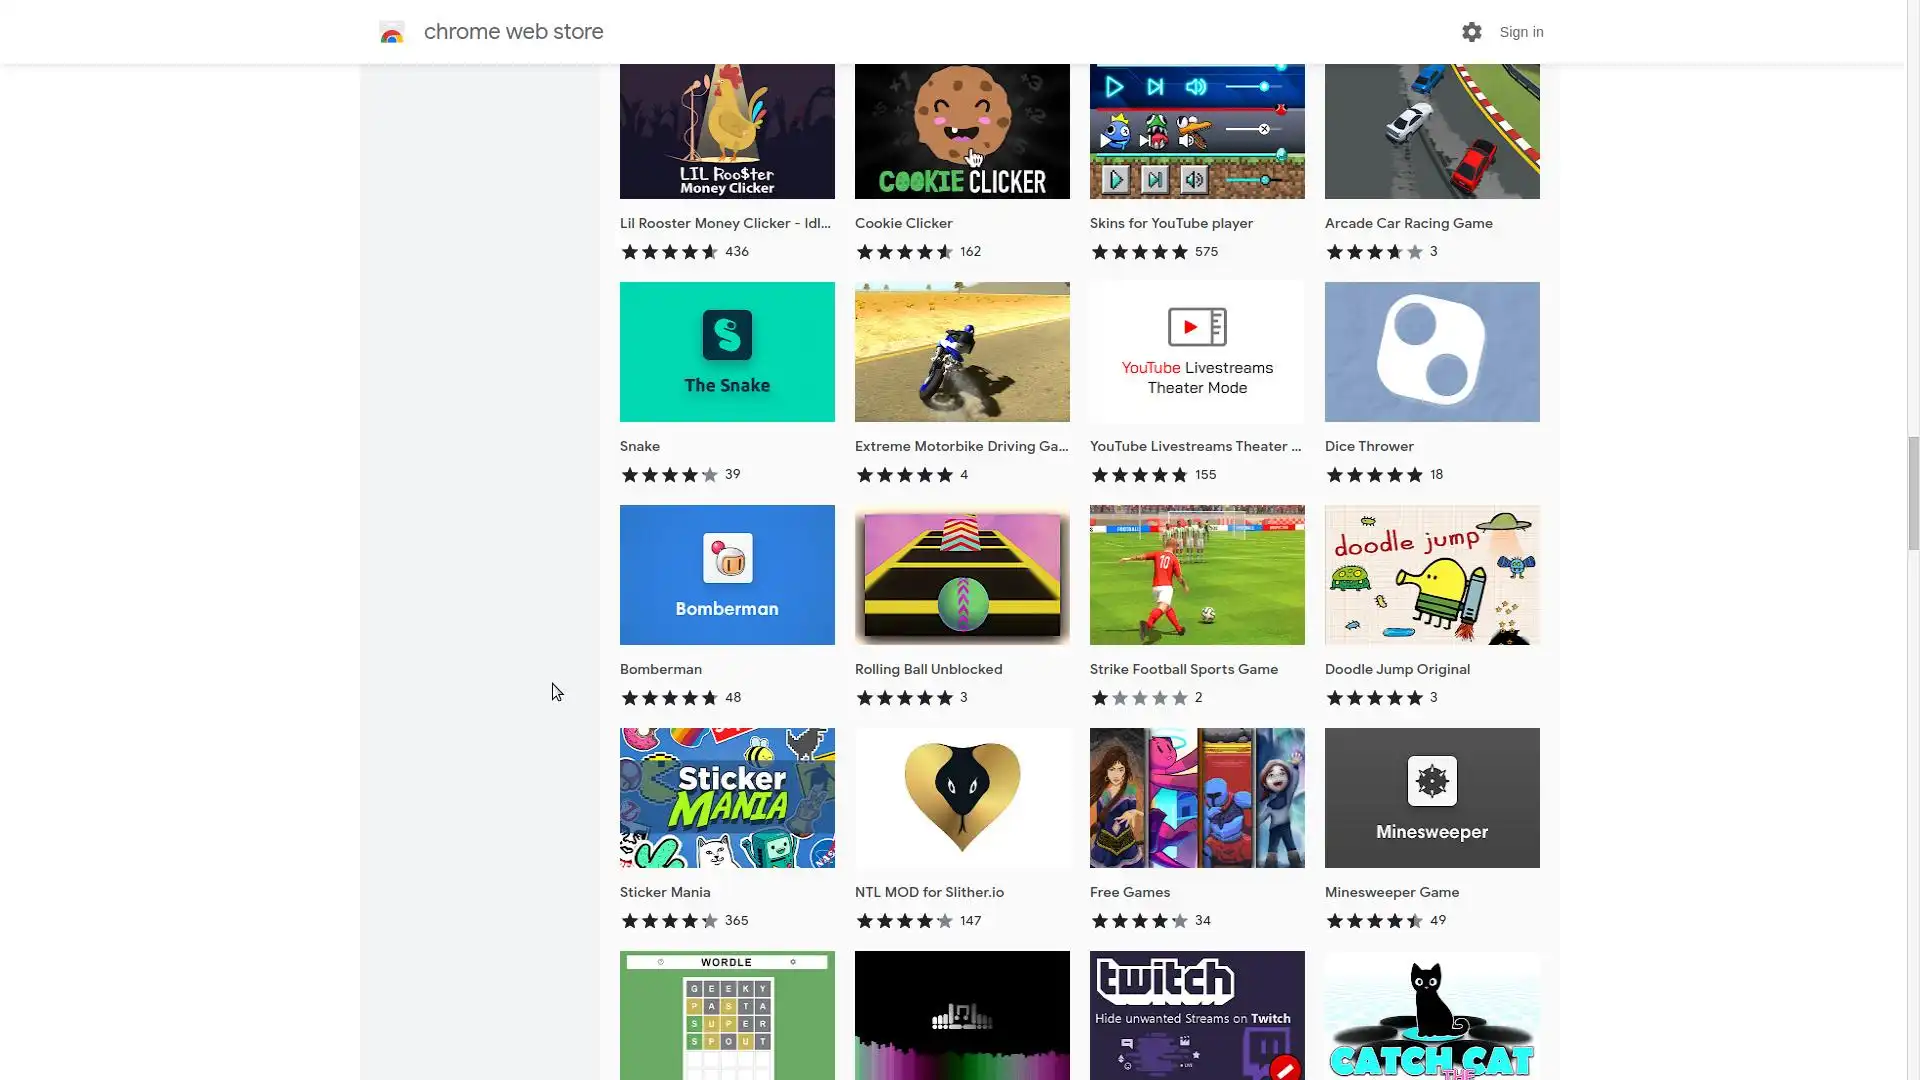This screenshot has height=1080, width=1920.
Task: Open the Twitch hide streams tile
Action: coord(1197,1014)
